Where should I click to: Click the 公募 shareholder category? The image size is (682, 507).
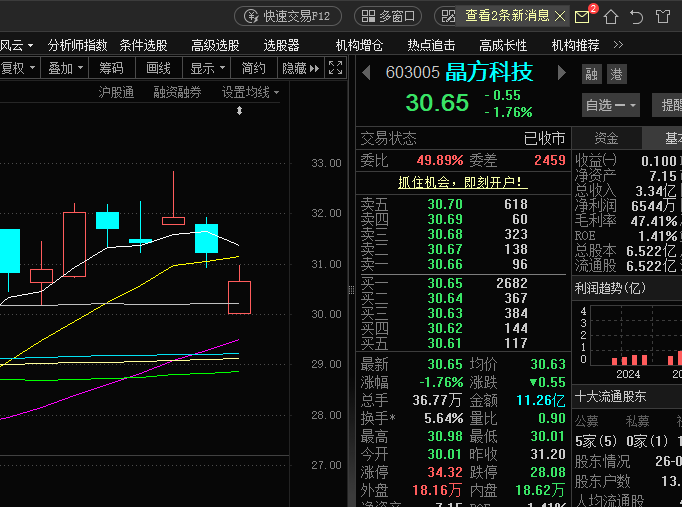coord(587,421)
